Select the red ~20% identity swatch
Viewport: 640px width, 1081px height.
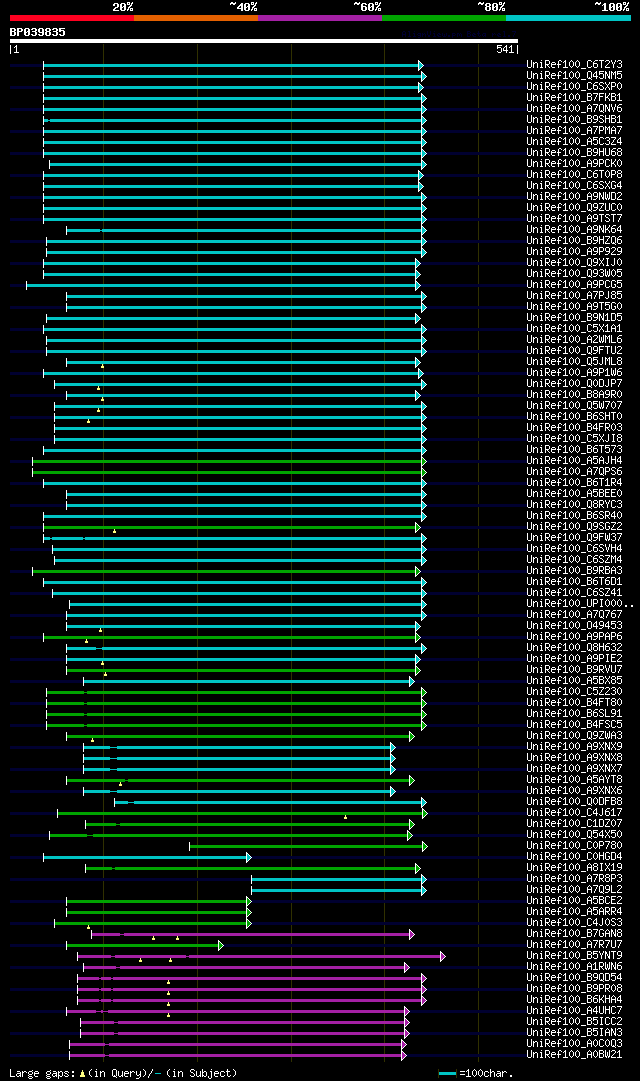click(72, 18)
